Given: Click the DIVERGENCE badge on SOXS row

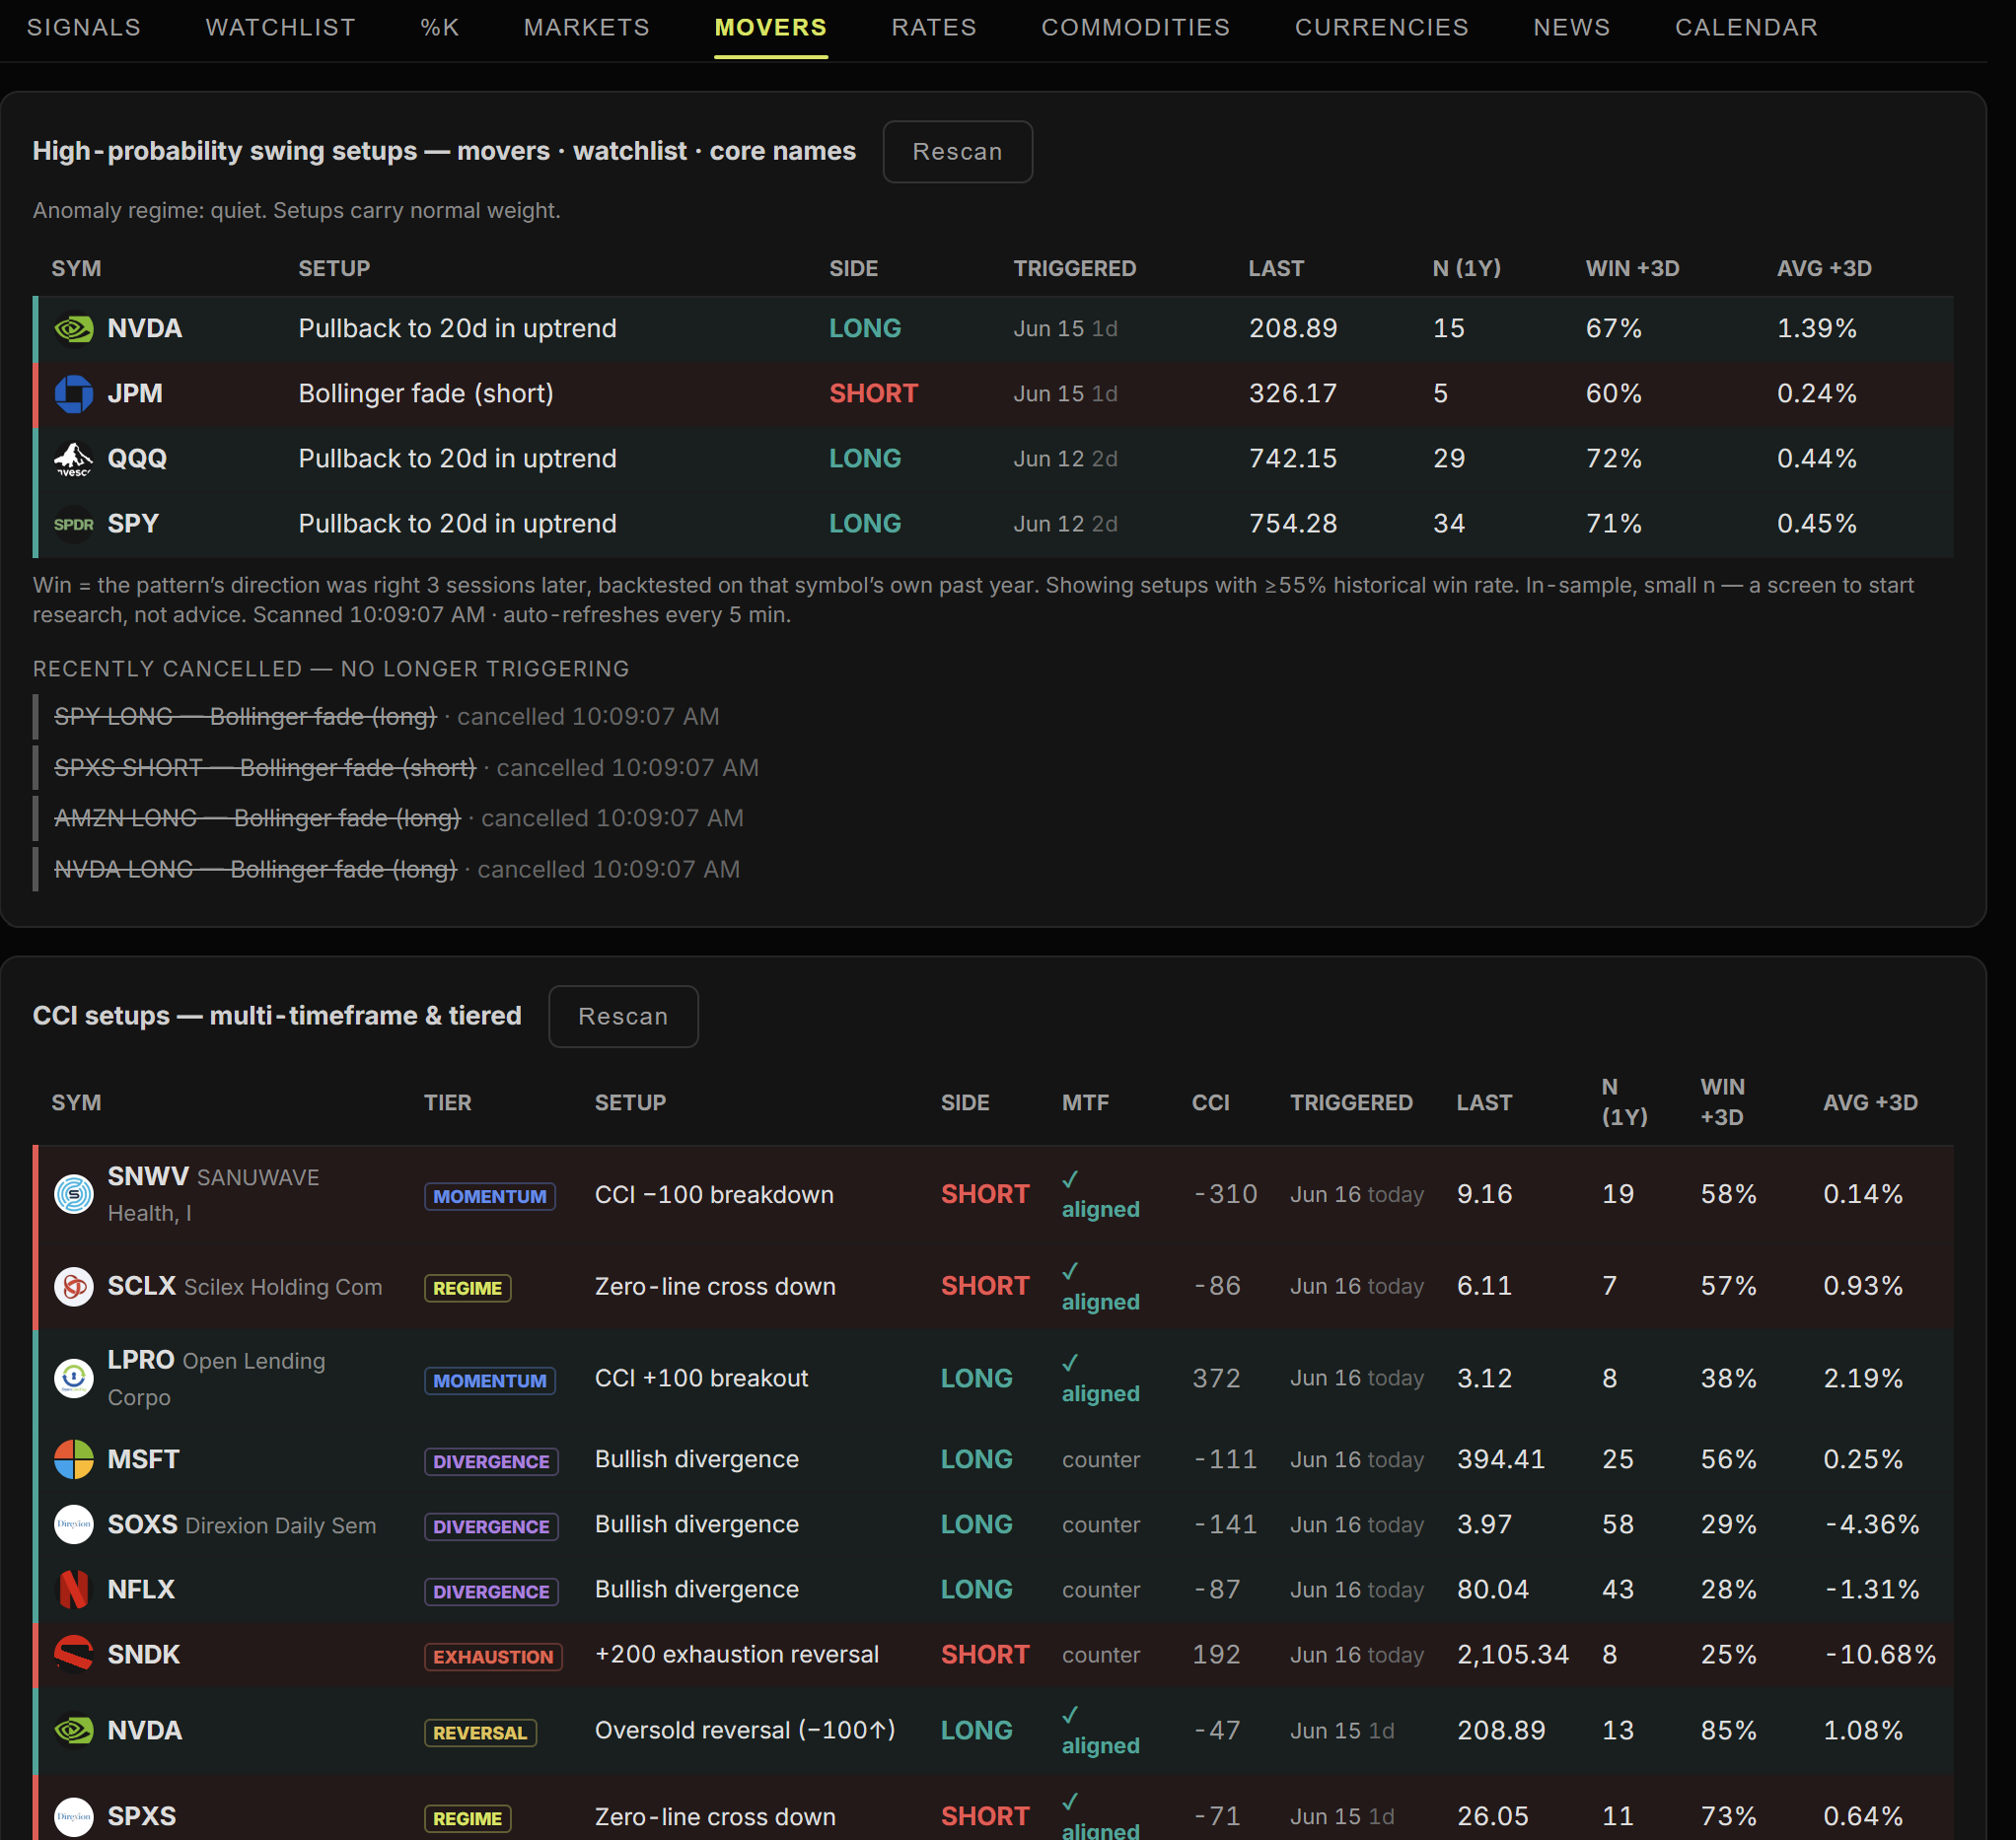Looking at the screenshot, I should coord(491,1527).
